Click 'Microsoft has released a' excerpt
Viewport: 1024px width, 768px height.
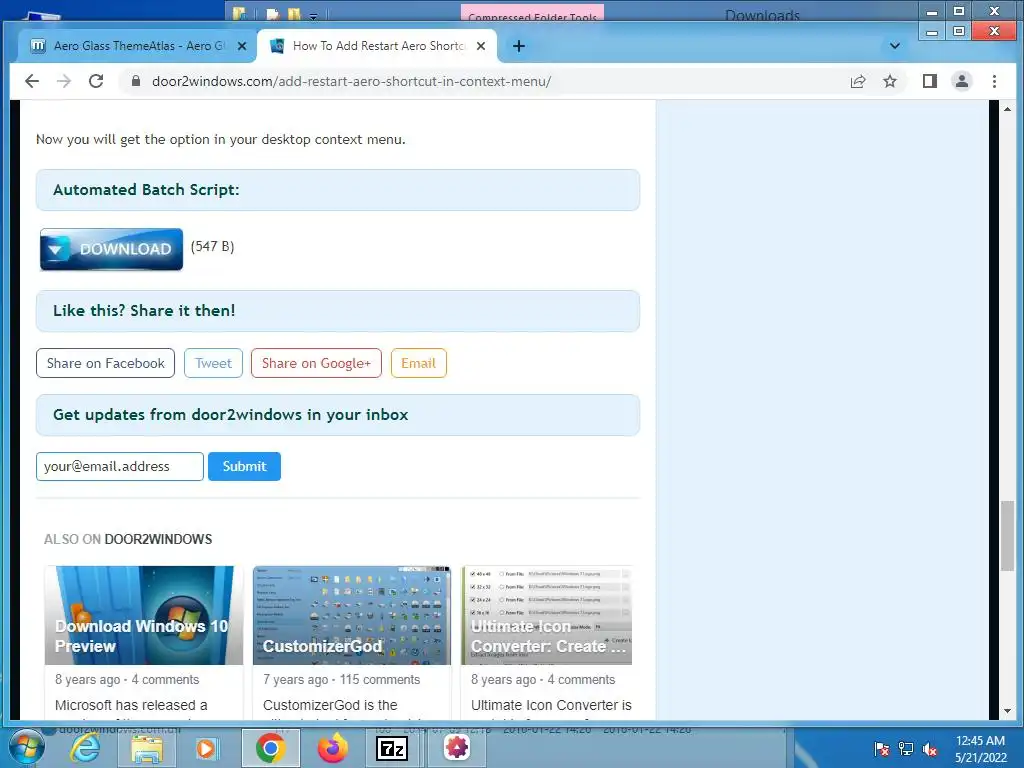coord(131,705)
